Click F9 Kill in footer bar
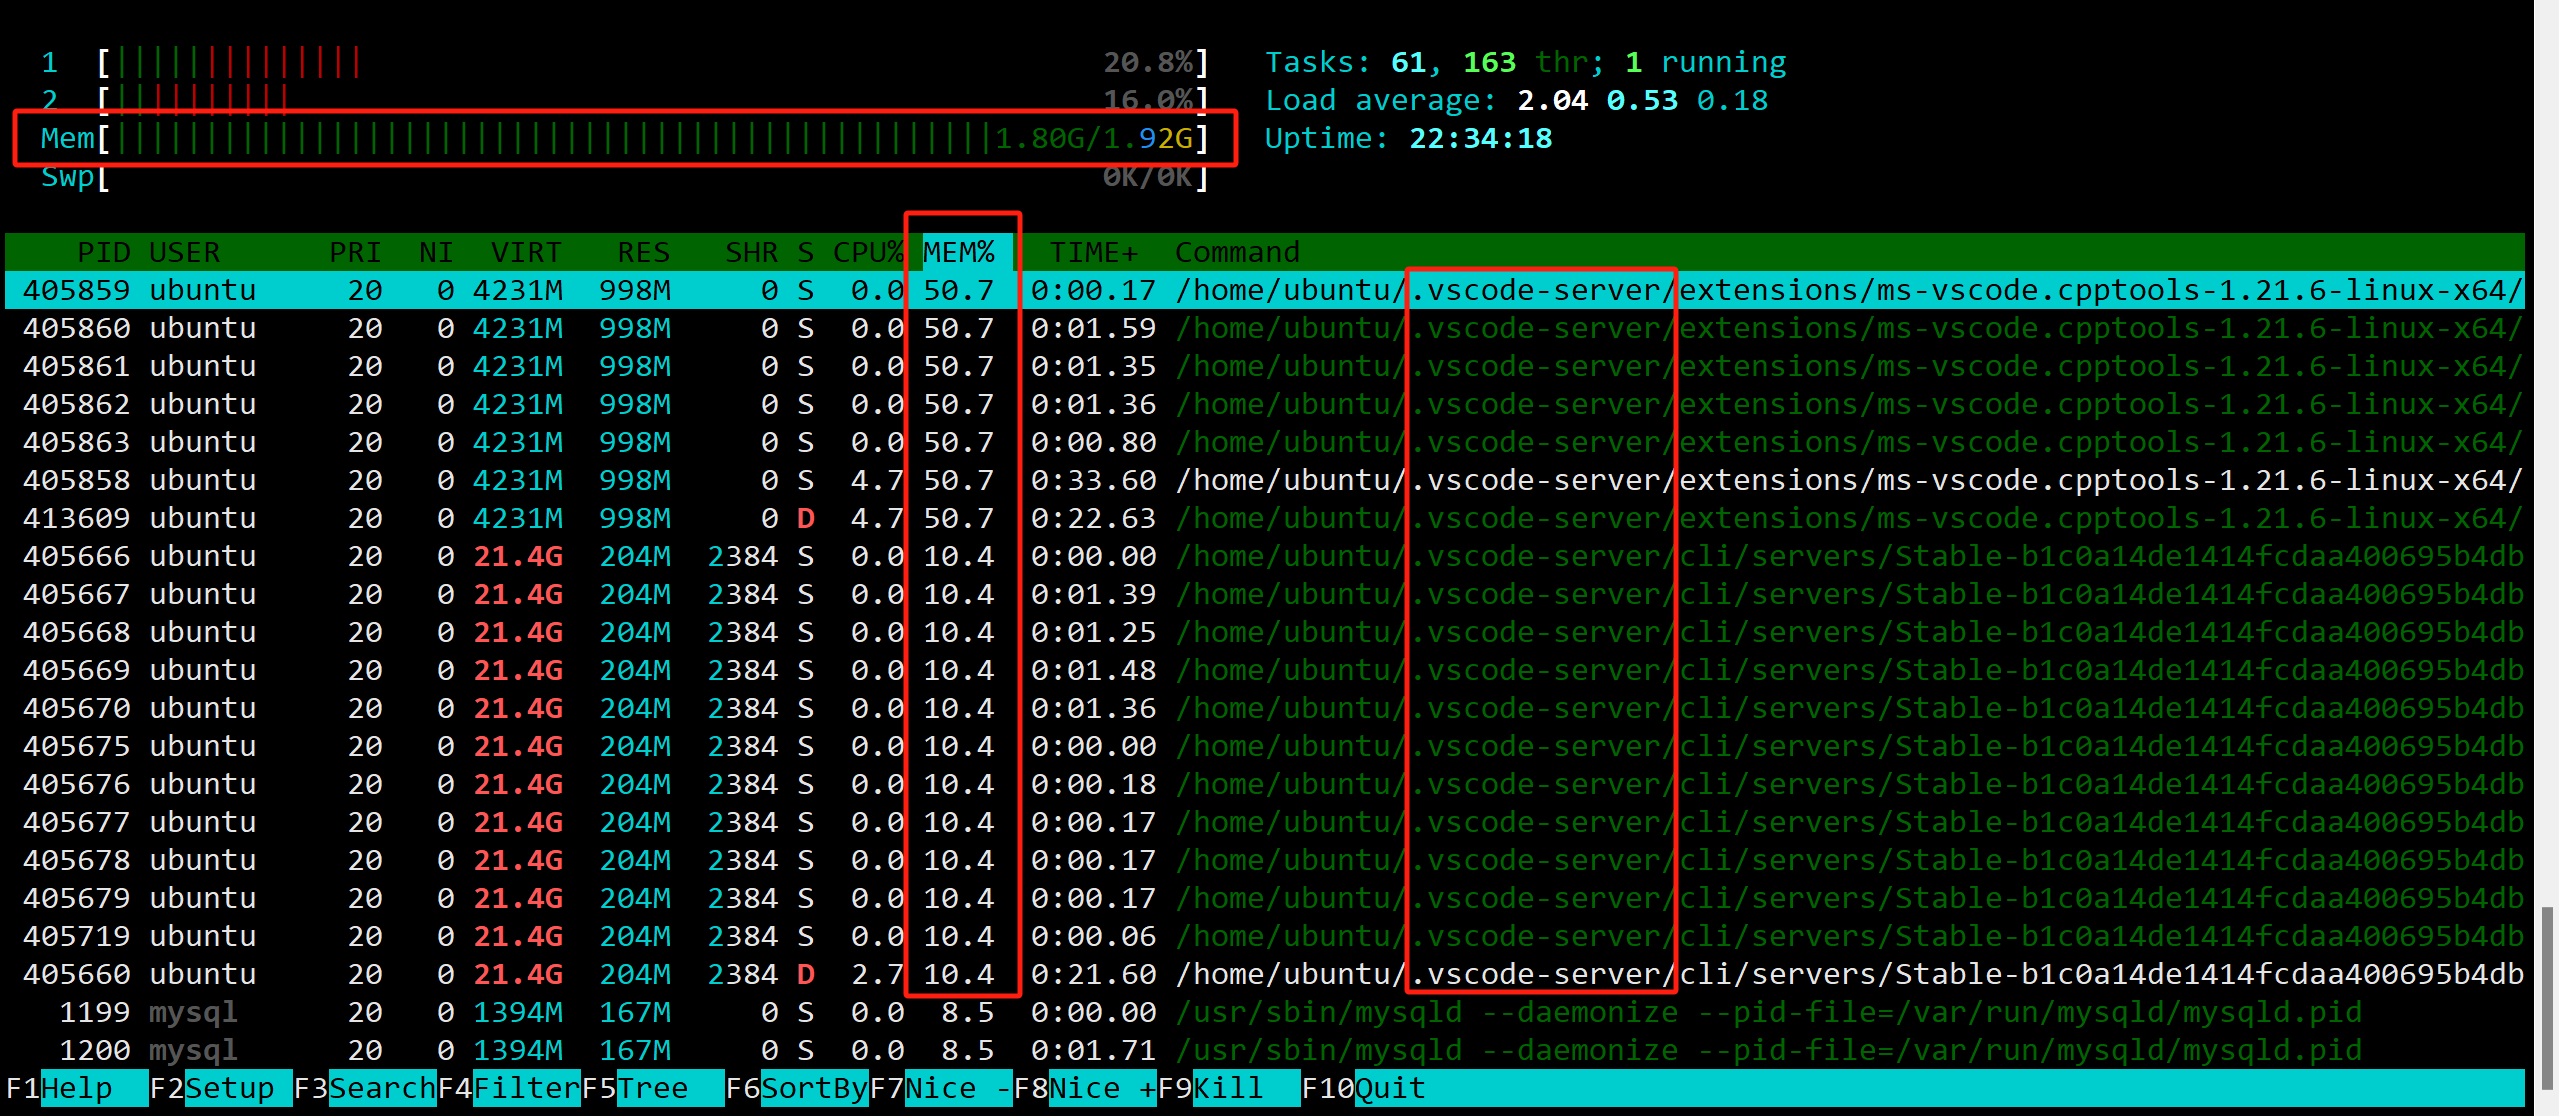Image resolution: width=2559 pixels, height=1116 pixels. pos(1229,1088)
